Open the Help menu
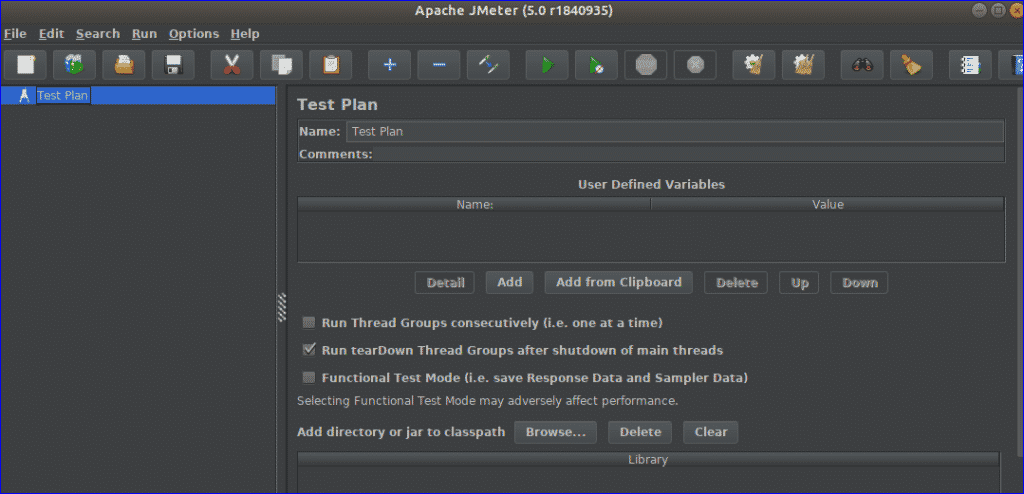 click(245, 34)
